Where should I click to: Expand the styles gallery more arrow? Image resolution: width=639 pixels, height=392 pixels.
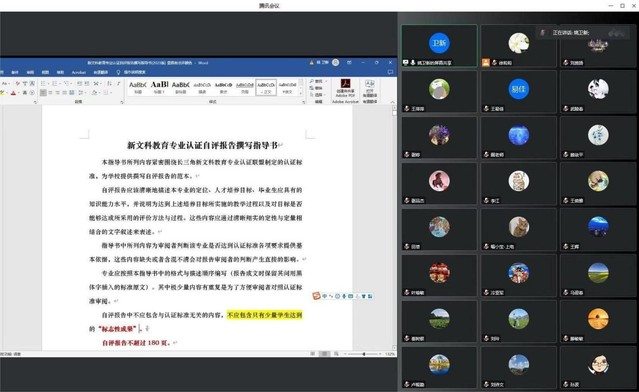pyautogui.click(x=301, y=93)
